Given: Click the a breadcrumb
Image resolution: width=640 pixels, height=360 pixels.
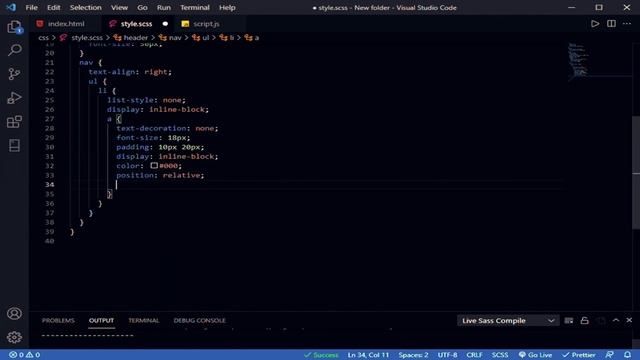Looking at the screenshot, I should point(256,38).
